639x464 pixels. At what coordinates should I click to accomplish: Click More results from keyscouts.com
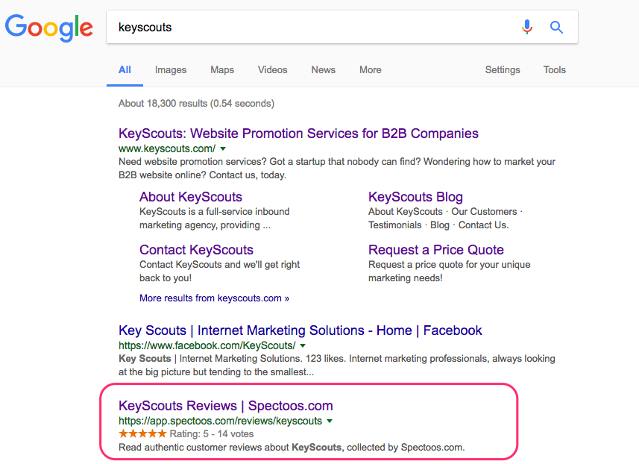point(214,297)
